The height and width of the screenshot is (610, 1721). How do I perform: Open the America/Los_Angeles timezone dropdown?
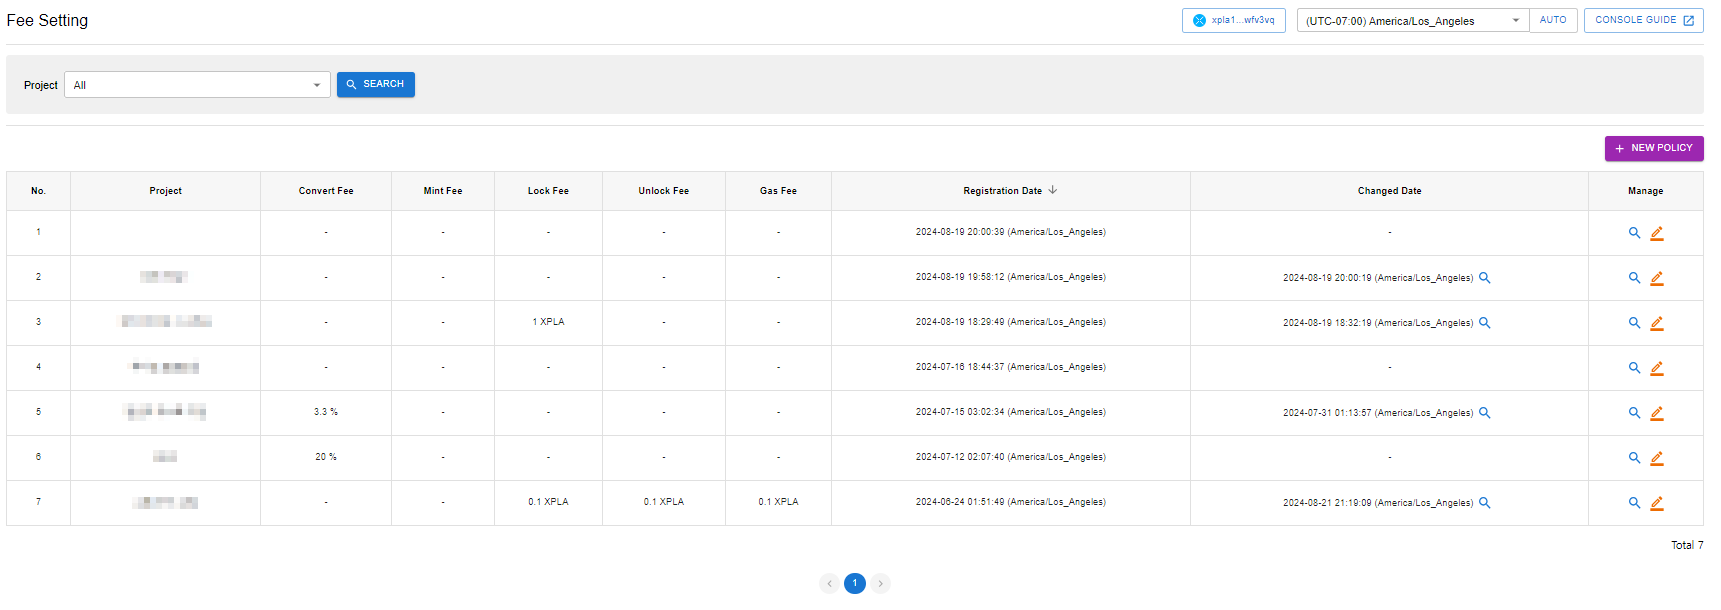tap(1411, 21)
